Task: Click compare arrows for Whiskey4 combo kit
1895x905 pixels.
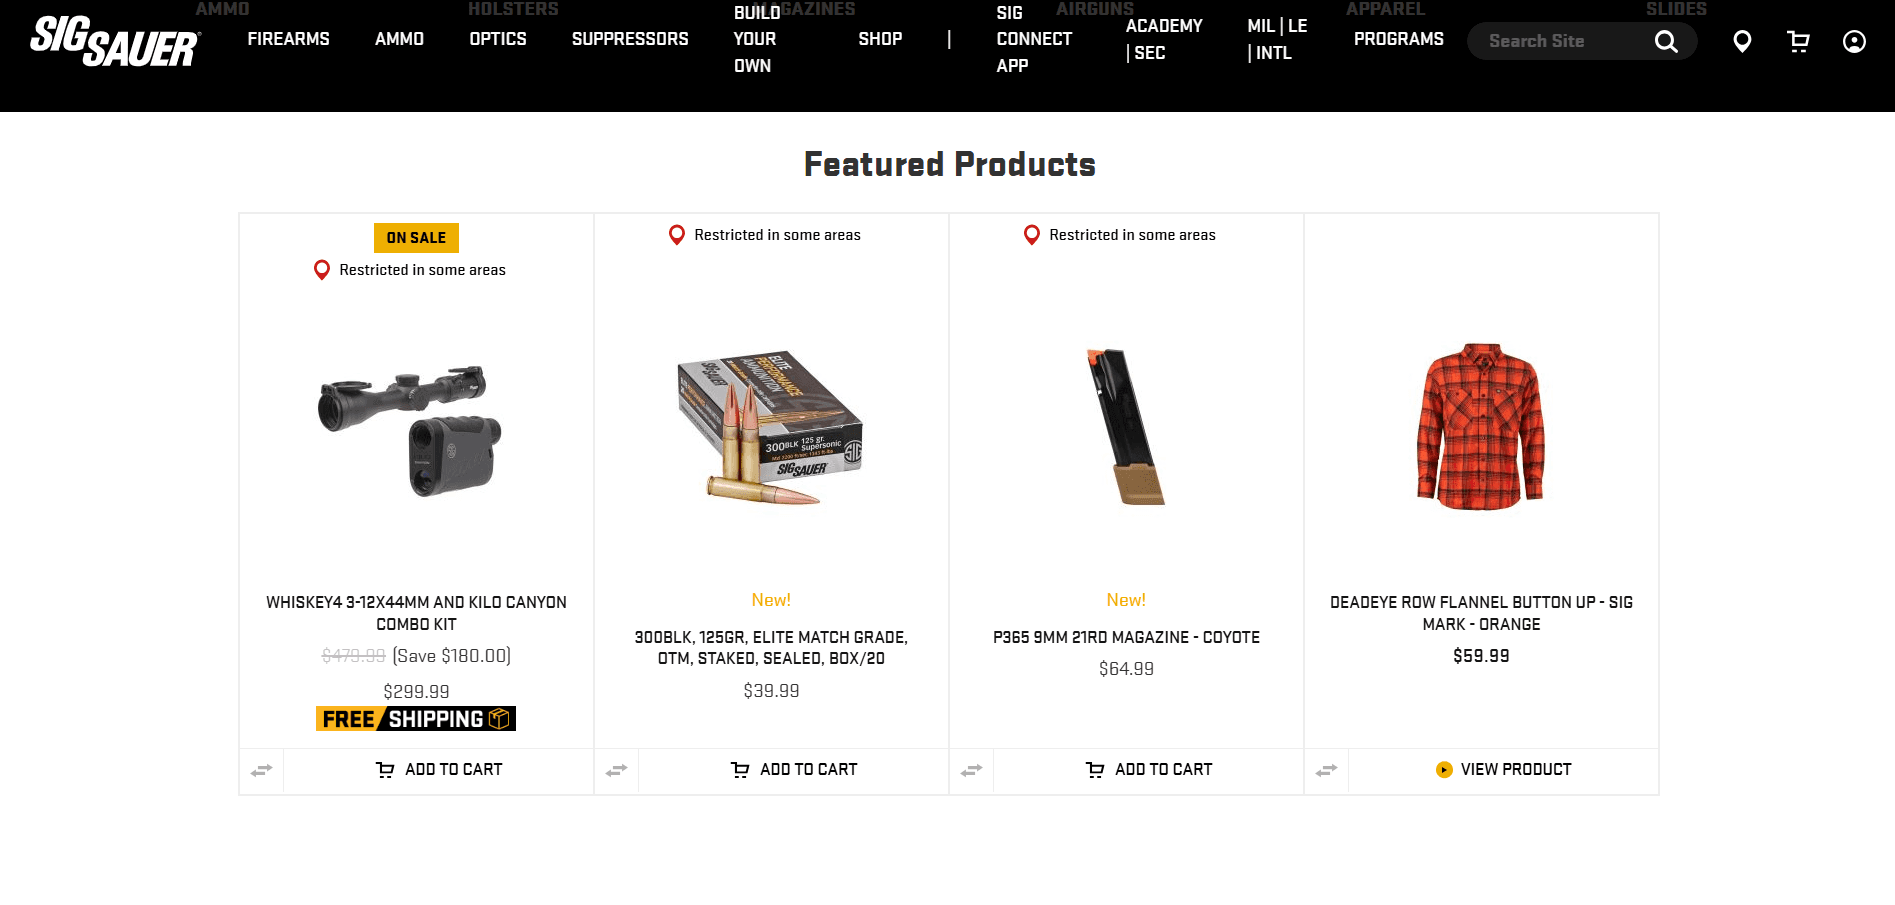Action: point(262,770)
